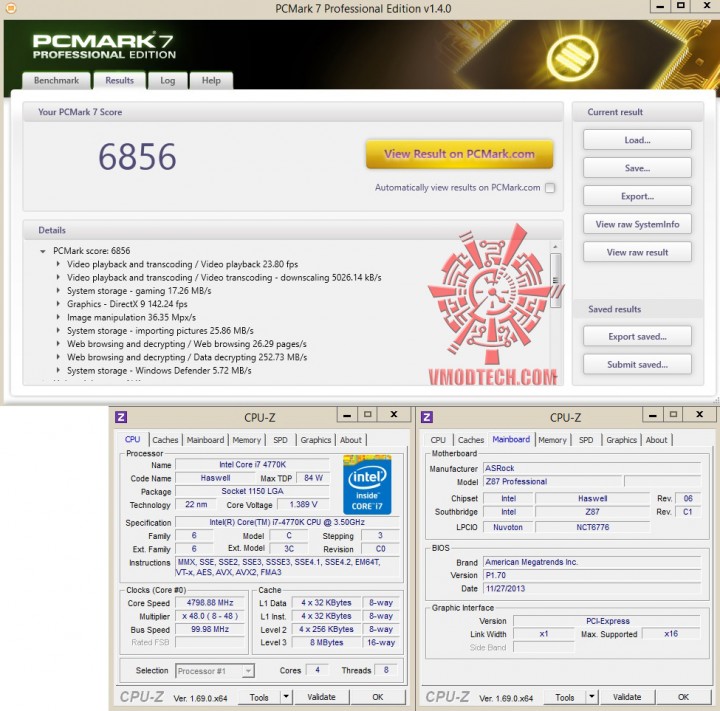
Task: Click the BIOS Version P1.70 field
Action: pyautogui.click(x=592, y=575)
